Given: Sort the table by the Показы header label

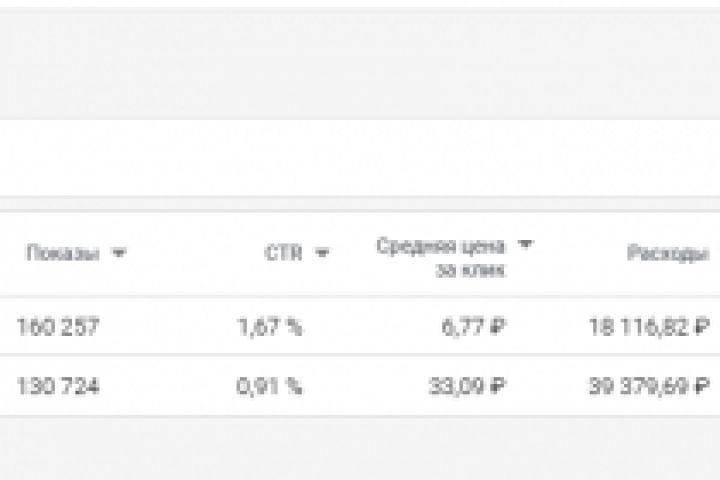Looking at the screenshot, I should [x=62, y=254].
